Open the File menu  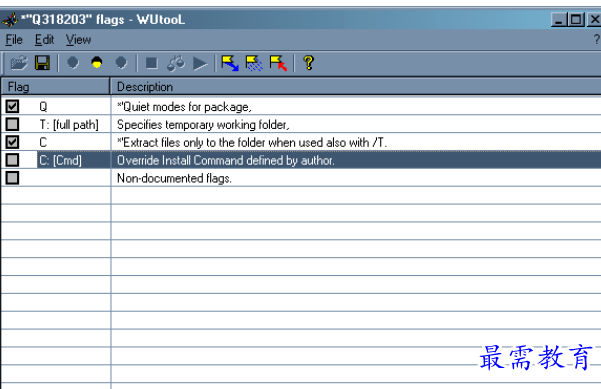14,39
